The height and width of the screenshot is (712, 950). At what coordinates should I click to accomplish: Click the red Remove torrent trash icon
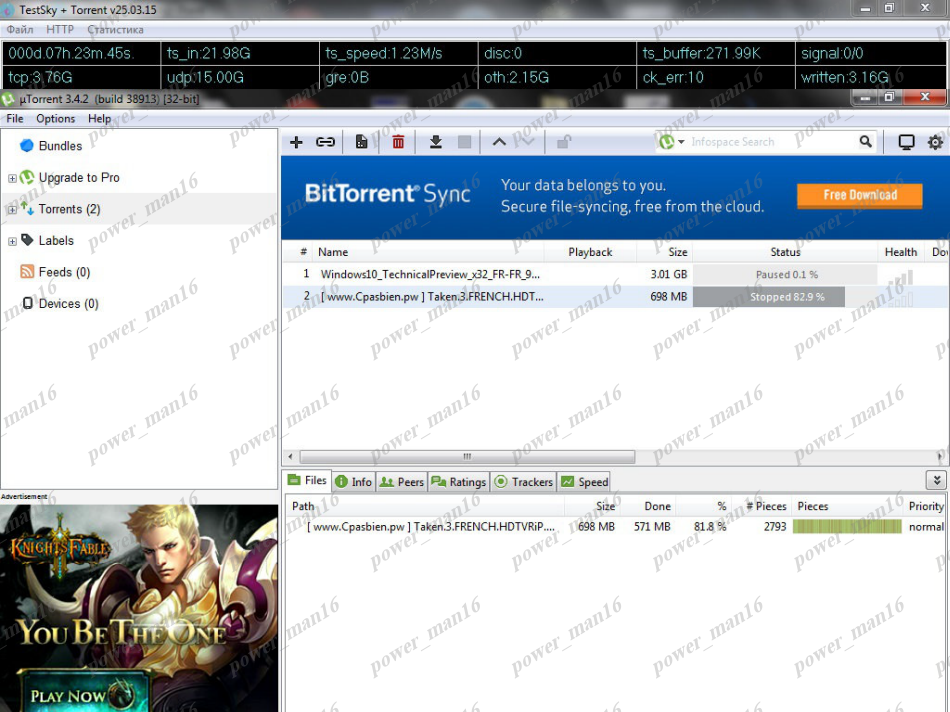click(x=398, y=142)
